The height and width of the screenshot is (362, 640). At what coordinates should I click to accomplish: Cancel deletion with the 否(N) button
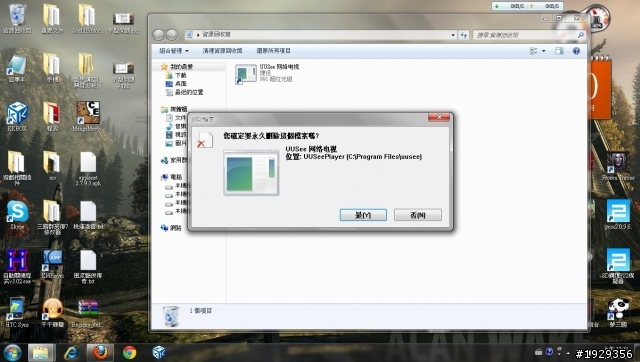[418, 215]
